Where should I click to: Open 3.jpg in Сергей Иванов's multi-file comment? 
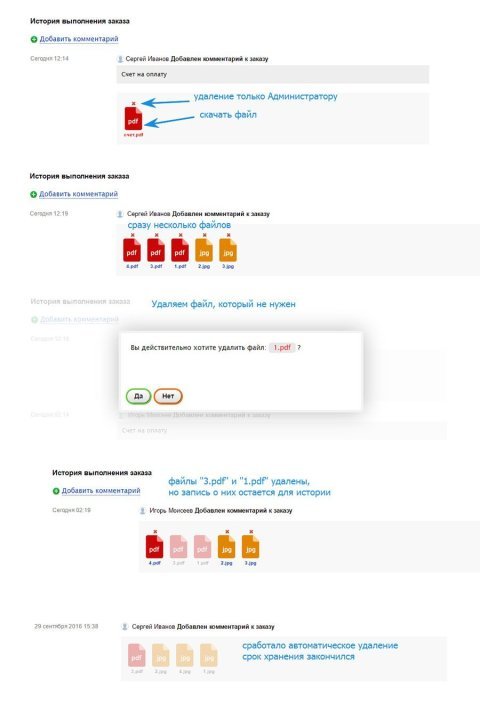[x=228, y=251]
